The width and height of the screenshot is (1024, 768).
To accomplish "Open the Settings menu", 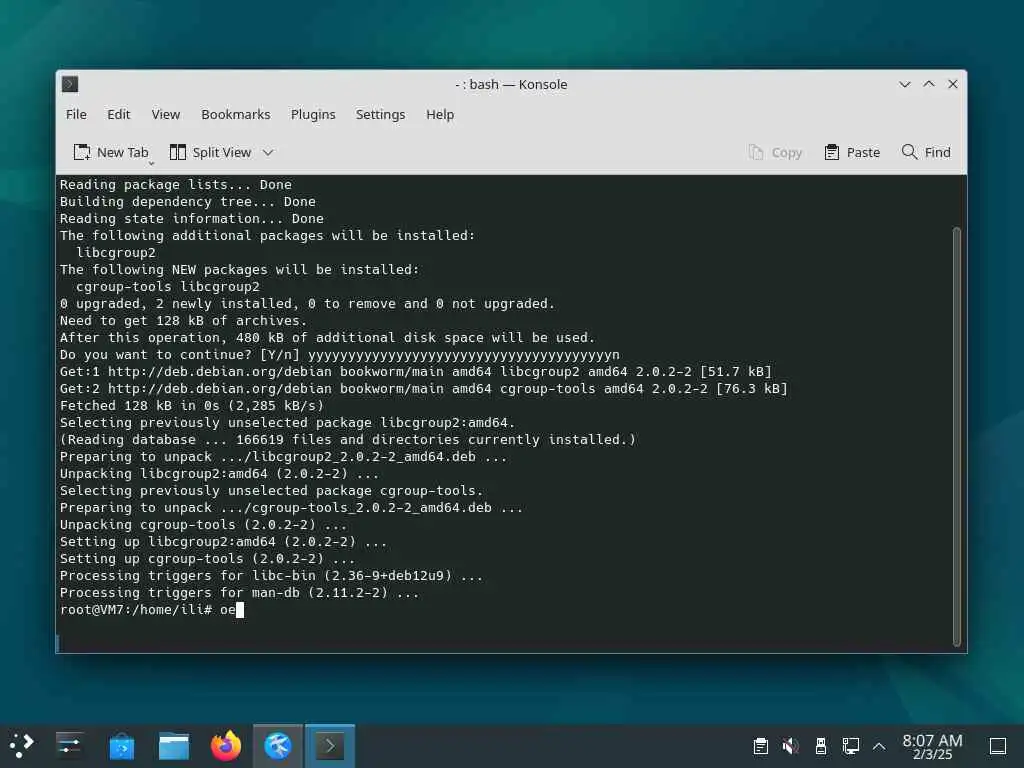I will click(381, 114).
